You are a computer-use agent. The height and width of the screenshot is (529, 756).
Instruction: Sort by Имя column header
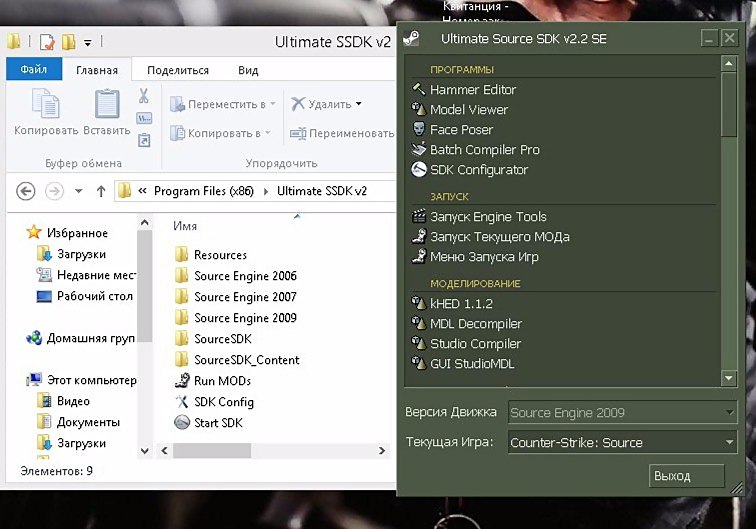pyautogui.click(x=185, y=226)
